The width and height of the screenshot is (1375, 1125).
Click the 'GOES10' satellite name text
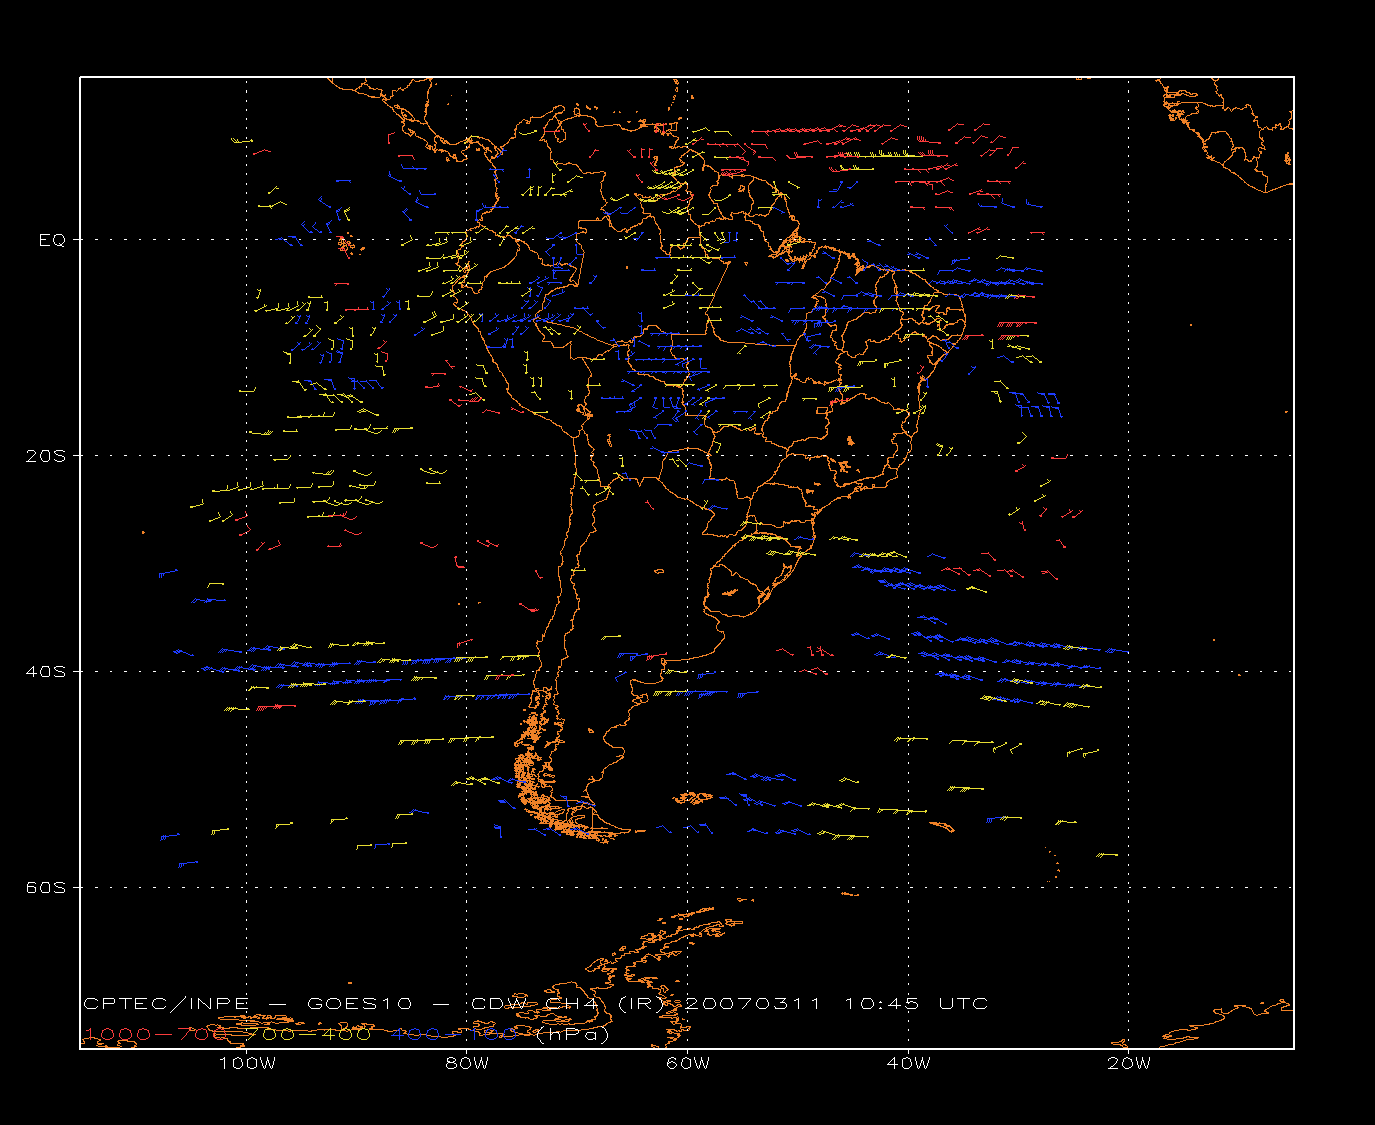[x=357, y=1004]
